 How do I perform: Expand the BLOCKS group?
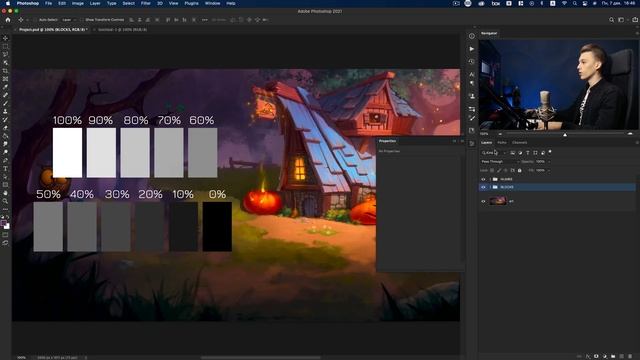coord(490,187)
